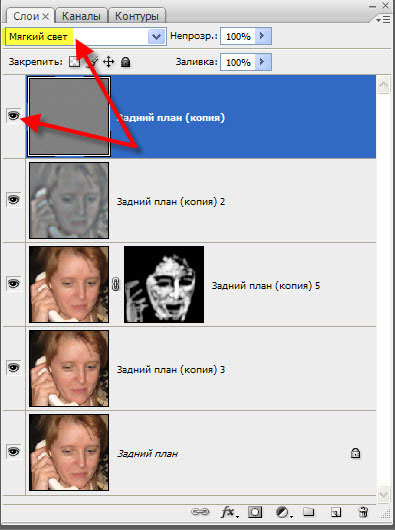Image resolution: width=395 pixels, height=530 pixels.
Task: Open the fx layer style menu
Action: 229,512
